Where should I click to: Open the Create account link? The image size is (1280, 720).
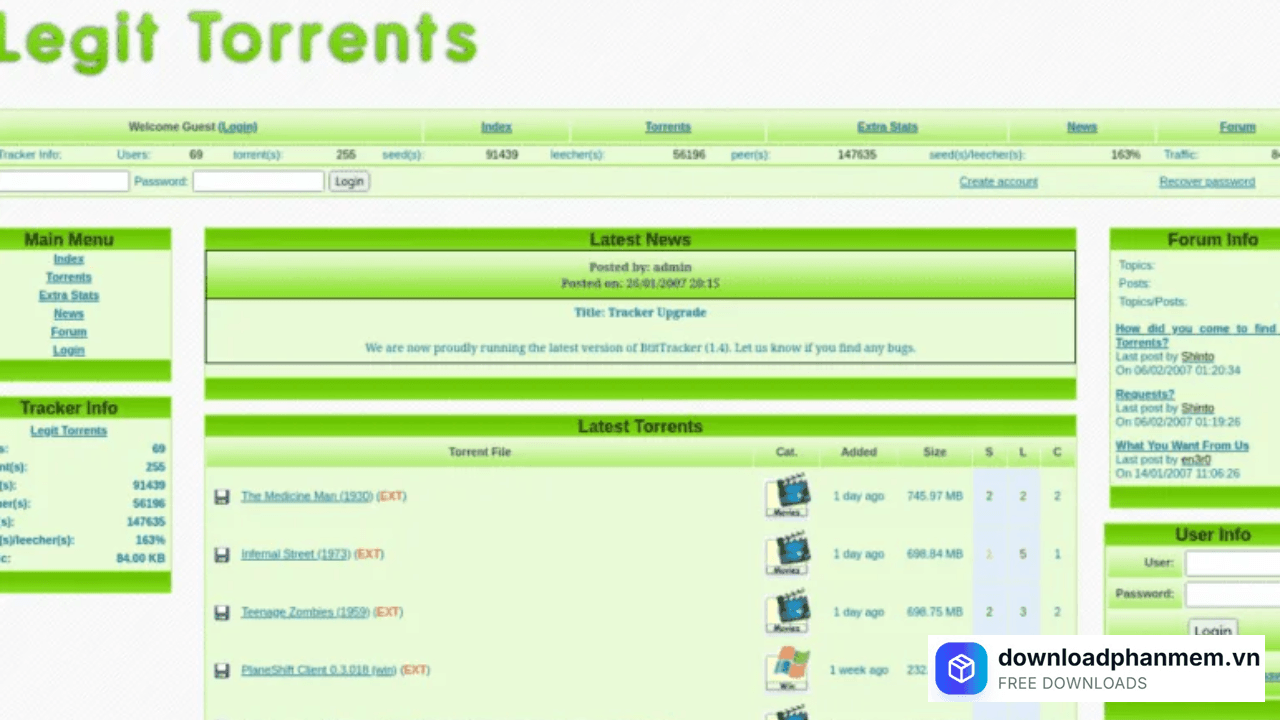(998, 181)
